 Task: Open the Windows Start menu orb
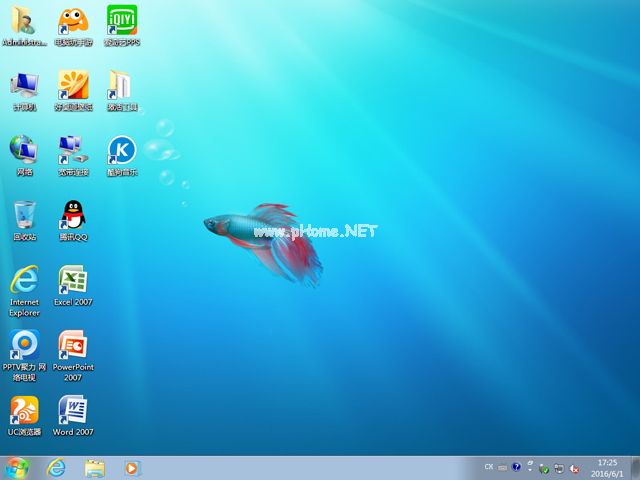pos(17,469)
